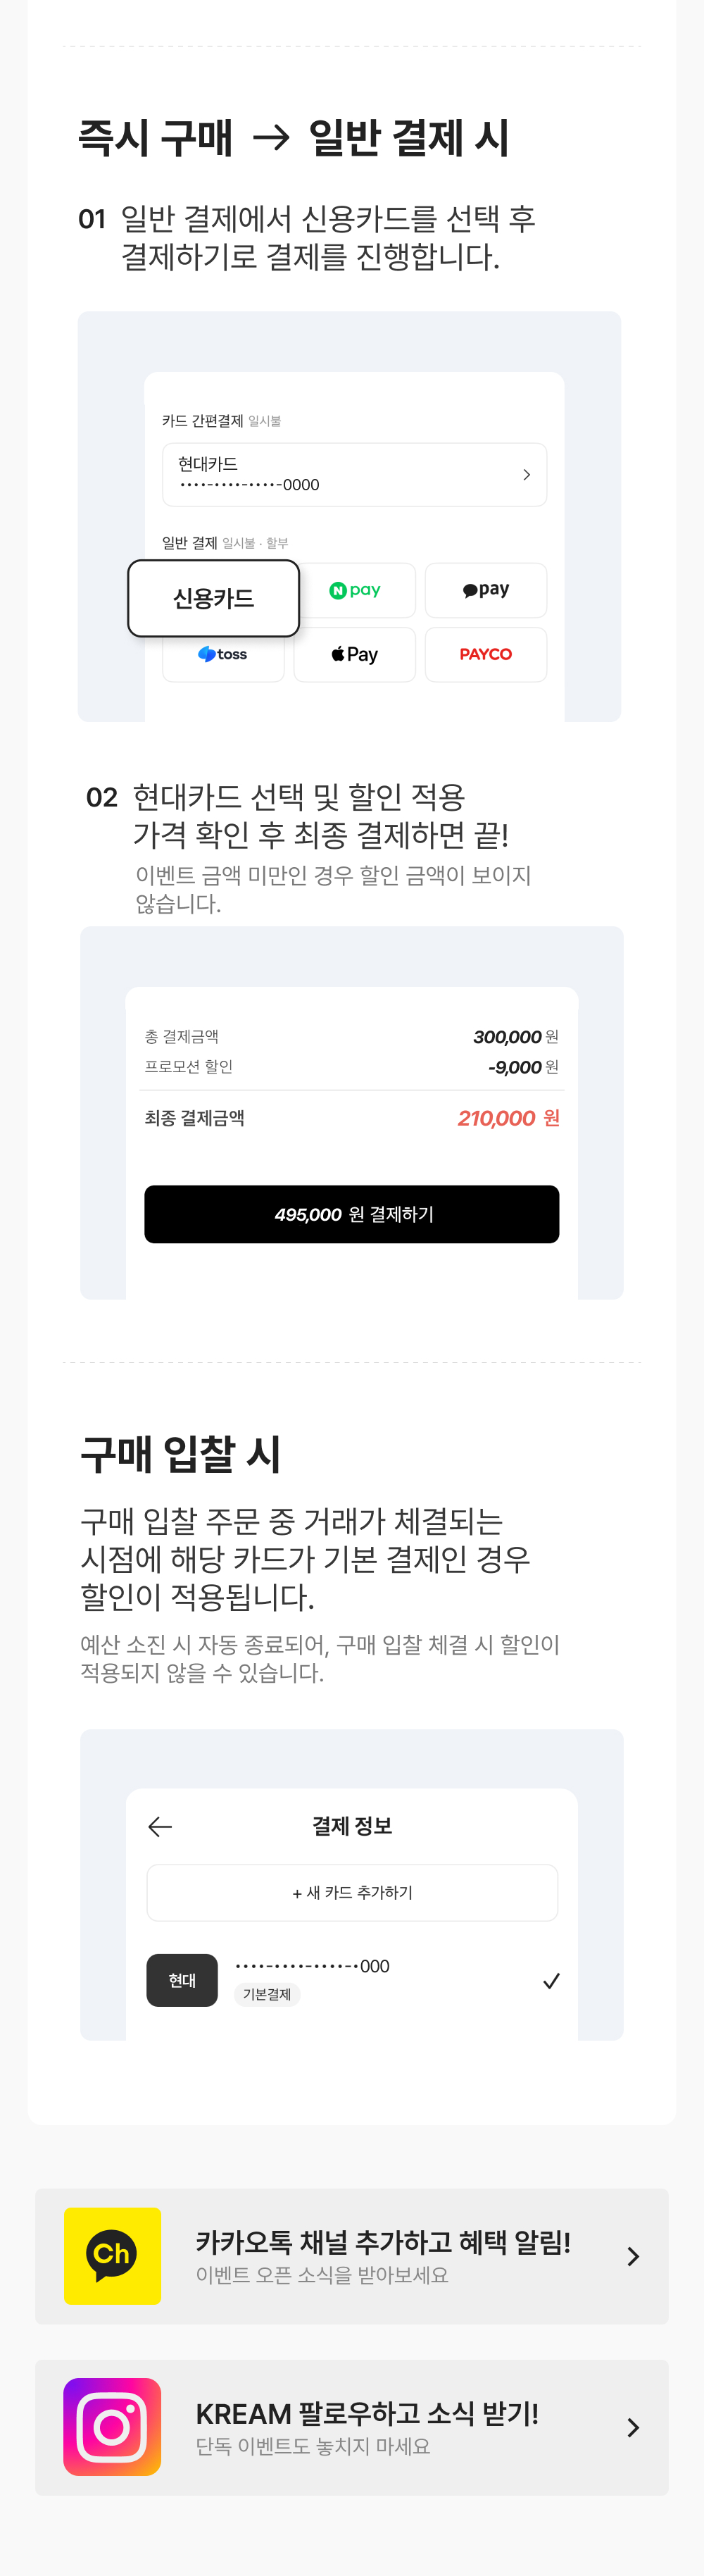Image resolution: width=704 pixels, height=2576 pixels.
Task: Click the 기본결제 label tag
Action: tap(267, 1994)
